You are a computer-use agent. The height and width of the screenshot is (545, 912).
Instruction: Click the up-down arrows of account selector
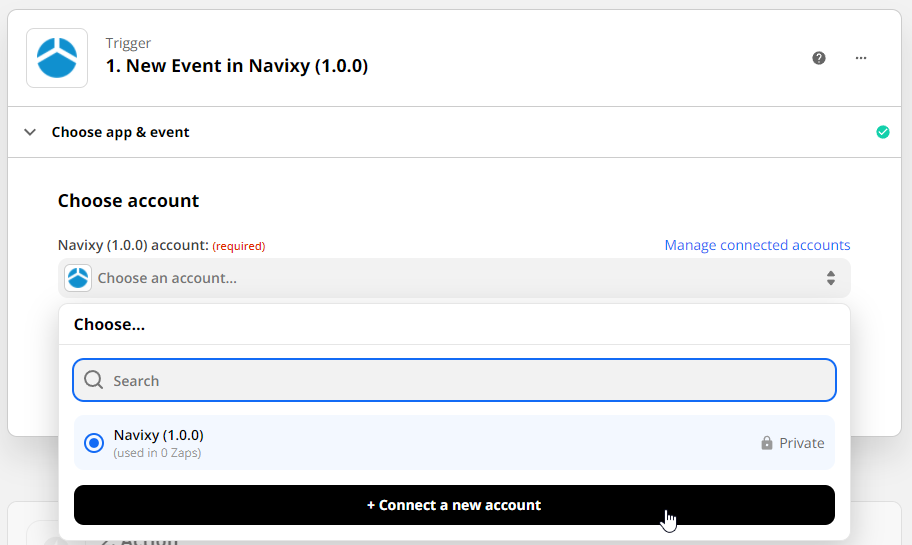click(831, 278)
